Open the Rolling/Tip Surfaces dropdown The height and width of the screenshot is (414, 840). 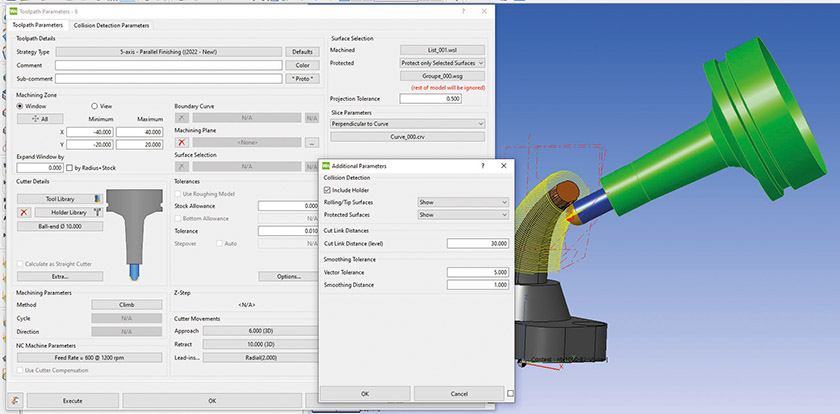(x=462, y=201)
